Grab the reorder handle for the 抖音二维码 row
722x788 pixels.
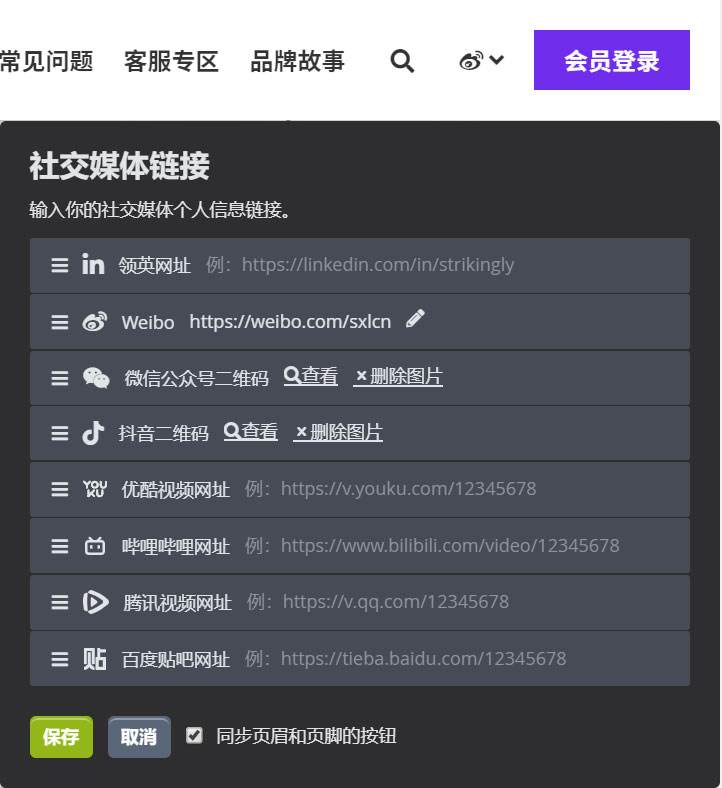tap(60, 433)
